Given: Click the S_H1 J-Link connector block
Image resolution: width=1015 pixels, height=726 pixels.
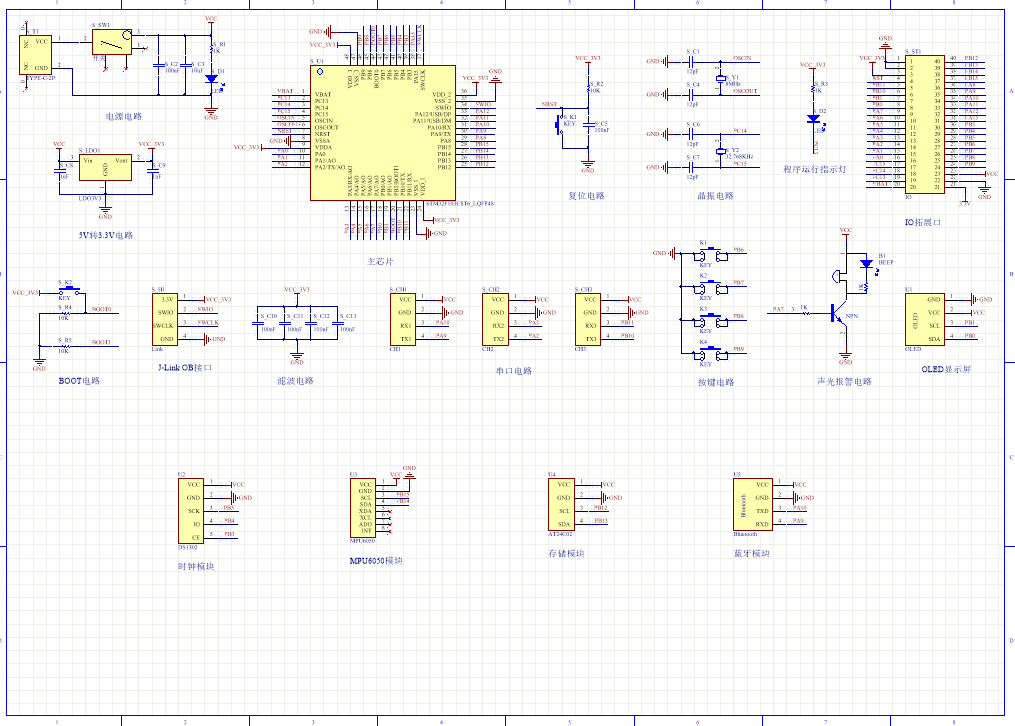Looking at the screenshot, I should tap(169, 318).
